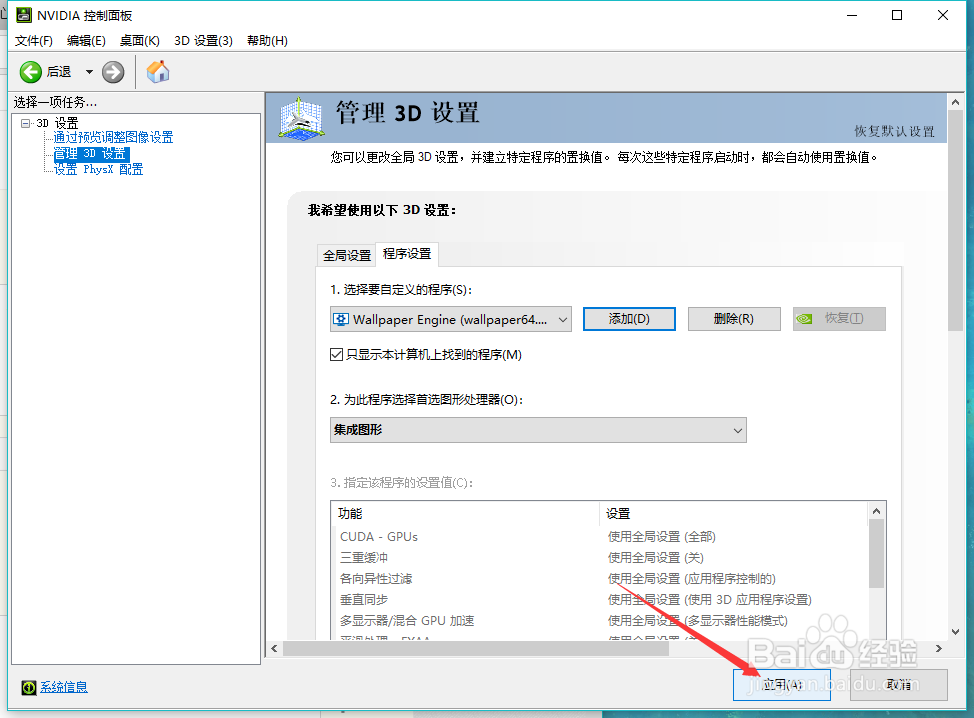Click the system information icon
This screenshot has width=974, height=718.
(x=29, y=687)
